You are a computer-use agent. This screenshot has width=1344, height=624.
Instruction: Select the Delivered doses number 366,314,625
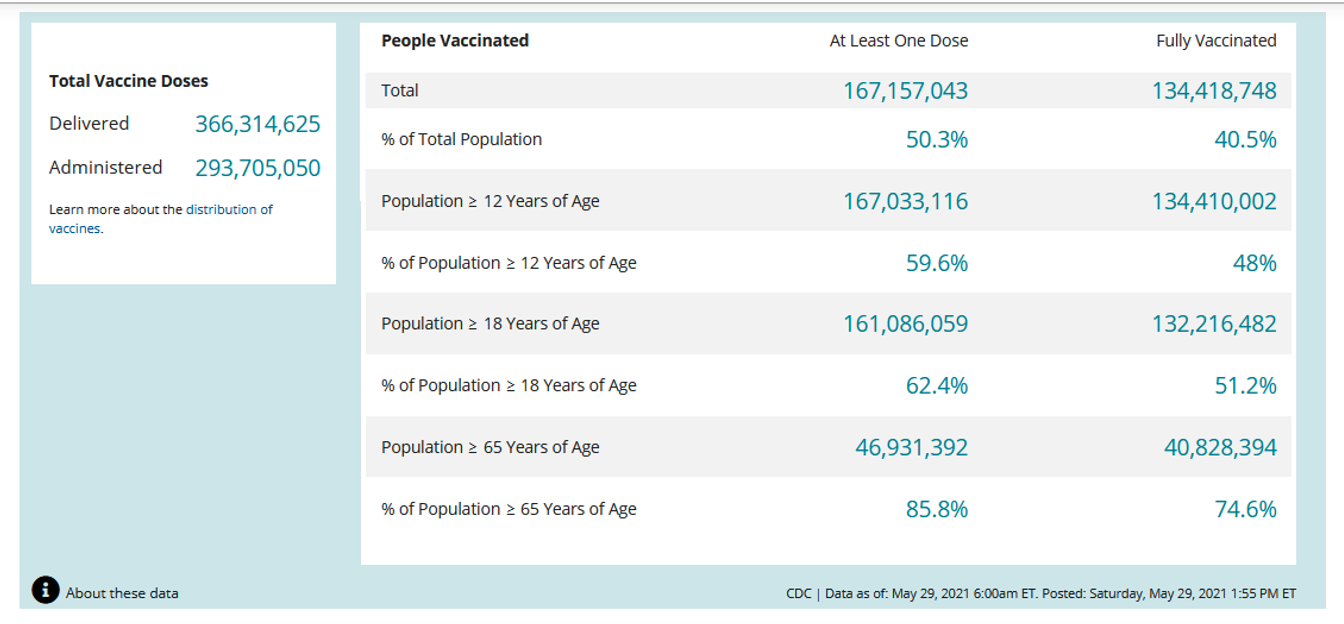[258, 124]
